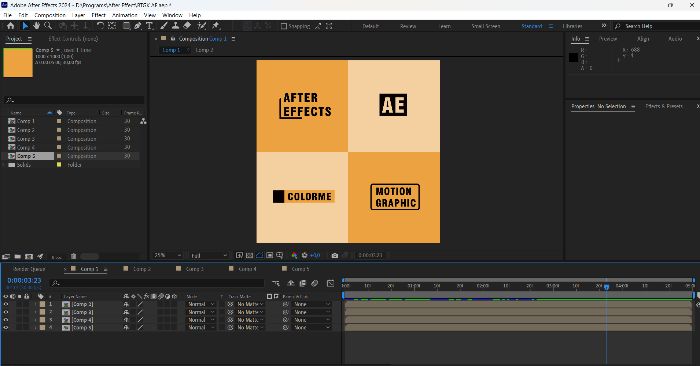The image size is (700, 366).
Task: Select the Brush tool
Action: (x=164, y=26)
